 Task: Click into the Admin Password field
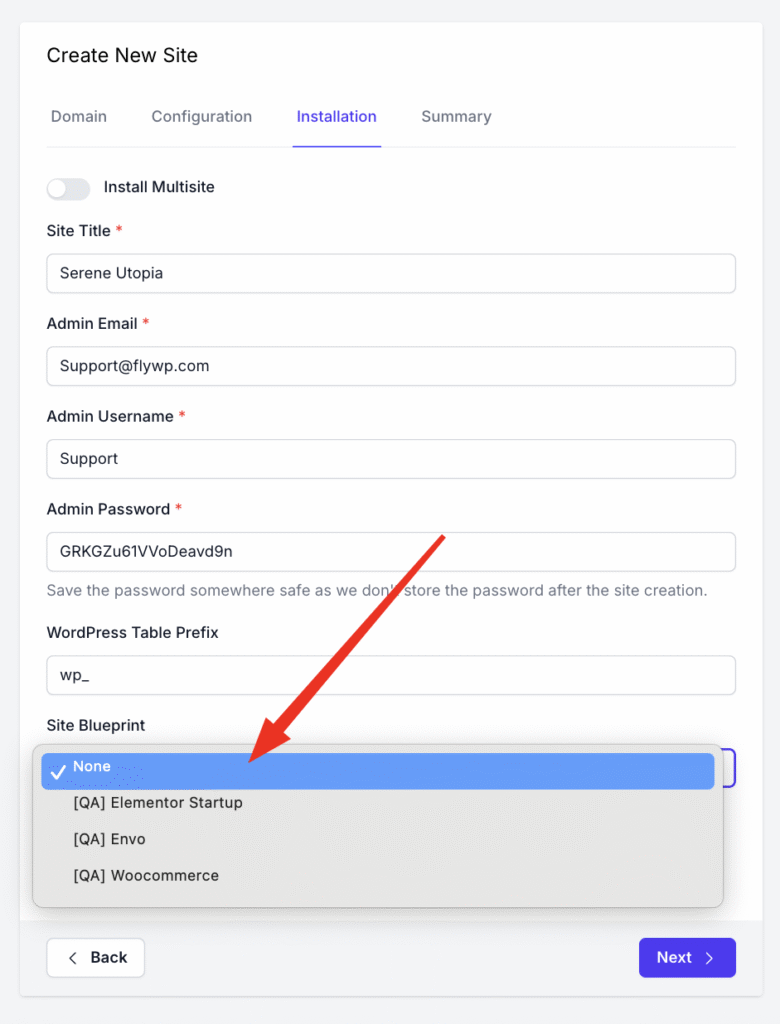click(x=391, y=551)
